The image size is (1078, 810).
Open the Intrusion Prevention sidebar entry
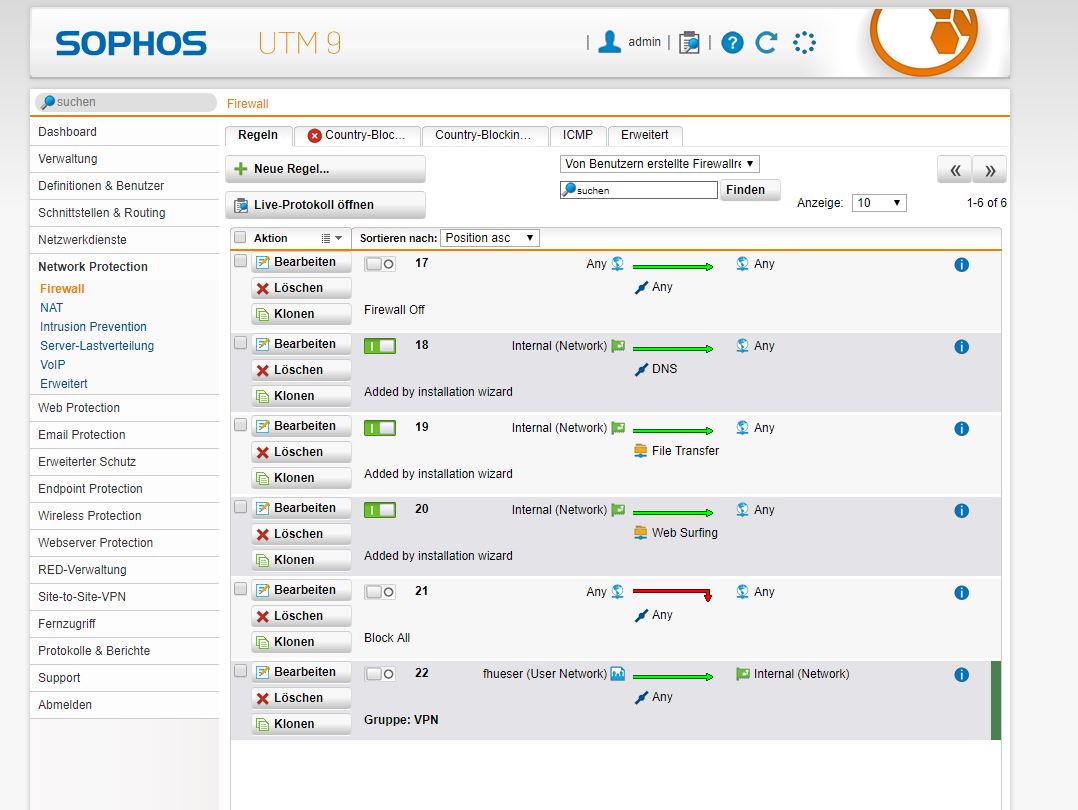tap(93, 326)
